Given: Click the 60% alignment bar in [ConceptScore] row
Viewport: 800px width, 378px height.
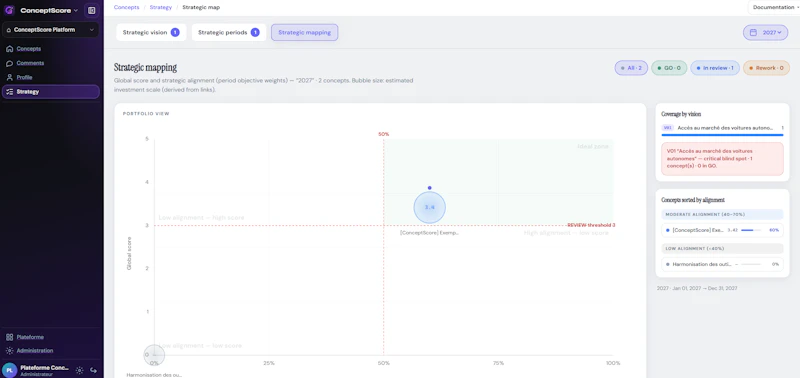Looking at the screenshot, I should click(x=751, y=230).
